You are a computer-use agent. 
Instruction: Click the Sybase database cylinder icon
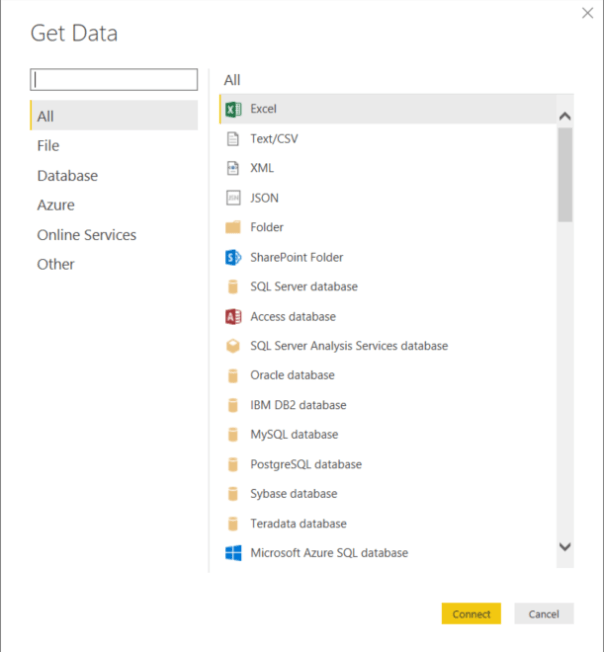233,494
